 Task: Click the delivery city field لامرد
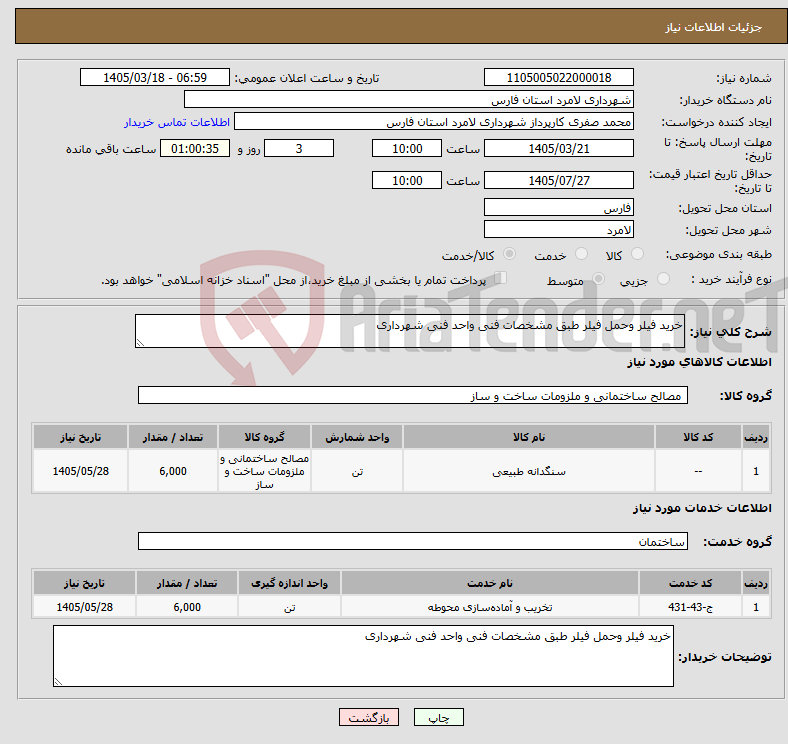(558, 229)
